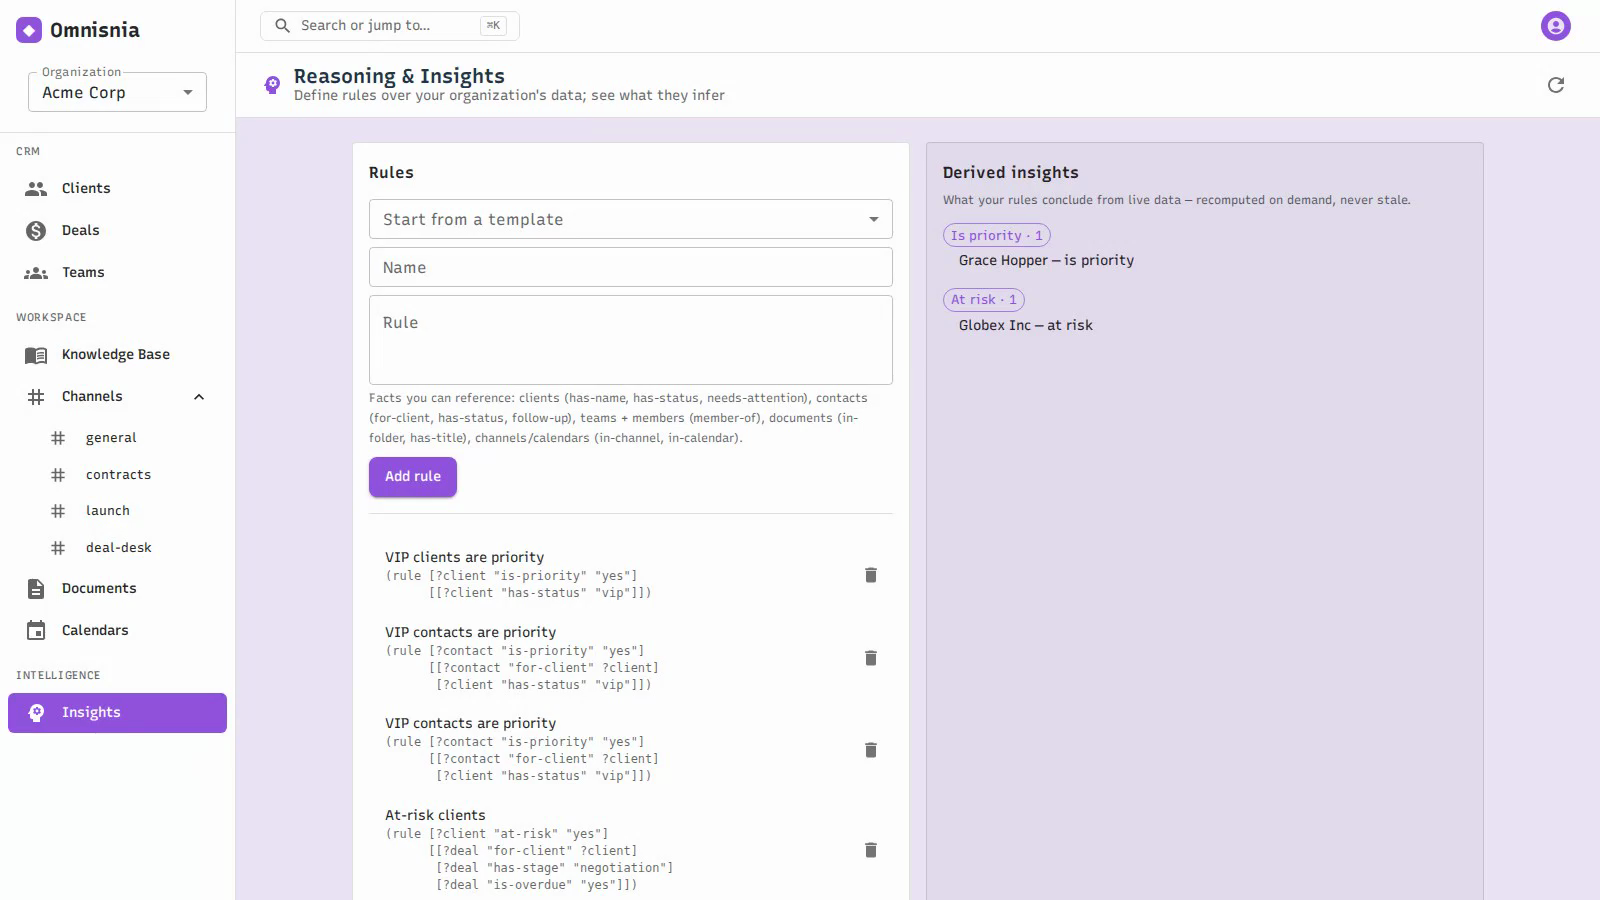Open the general channel
This screenshot has height=900, width=1600.
[117, 438]
